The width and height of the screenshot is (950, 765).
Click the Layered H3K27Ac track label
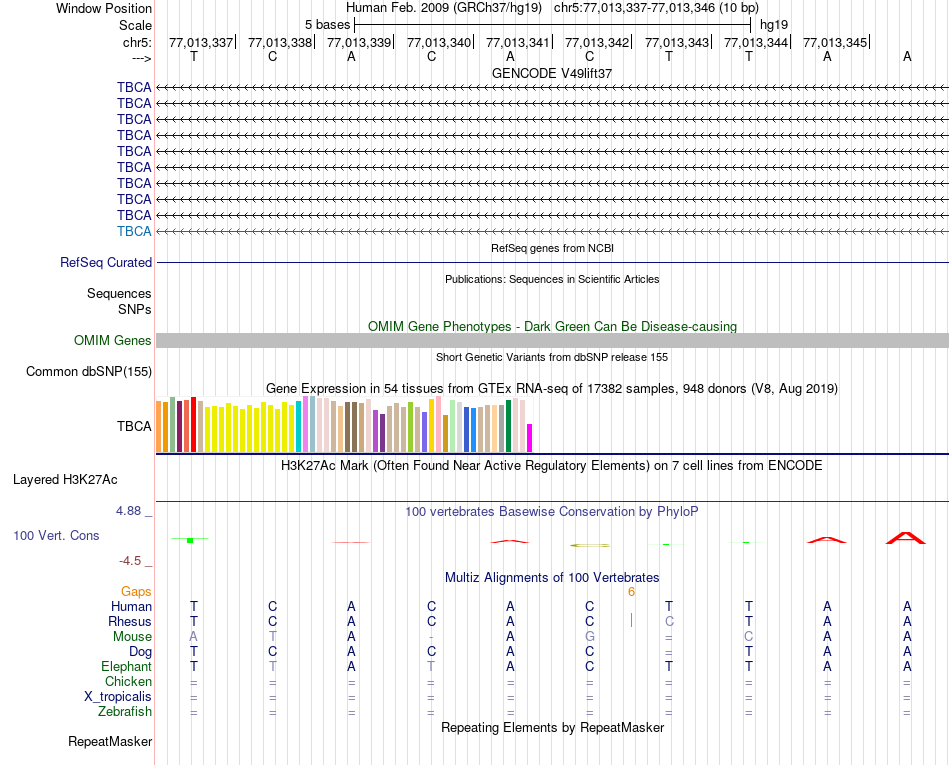tap(65, 480)
